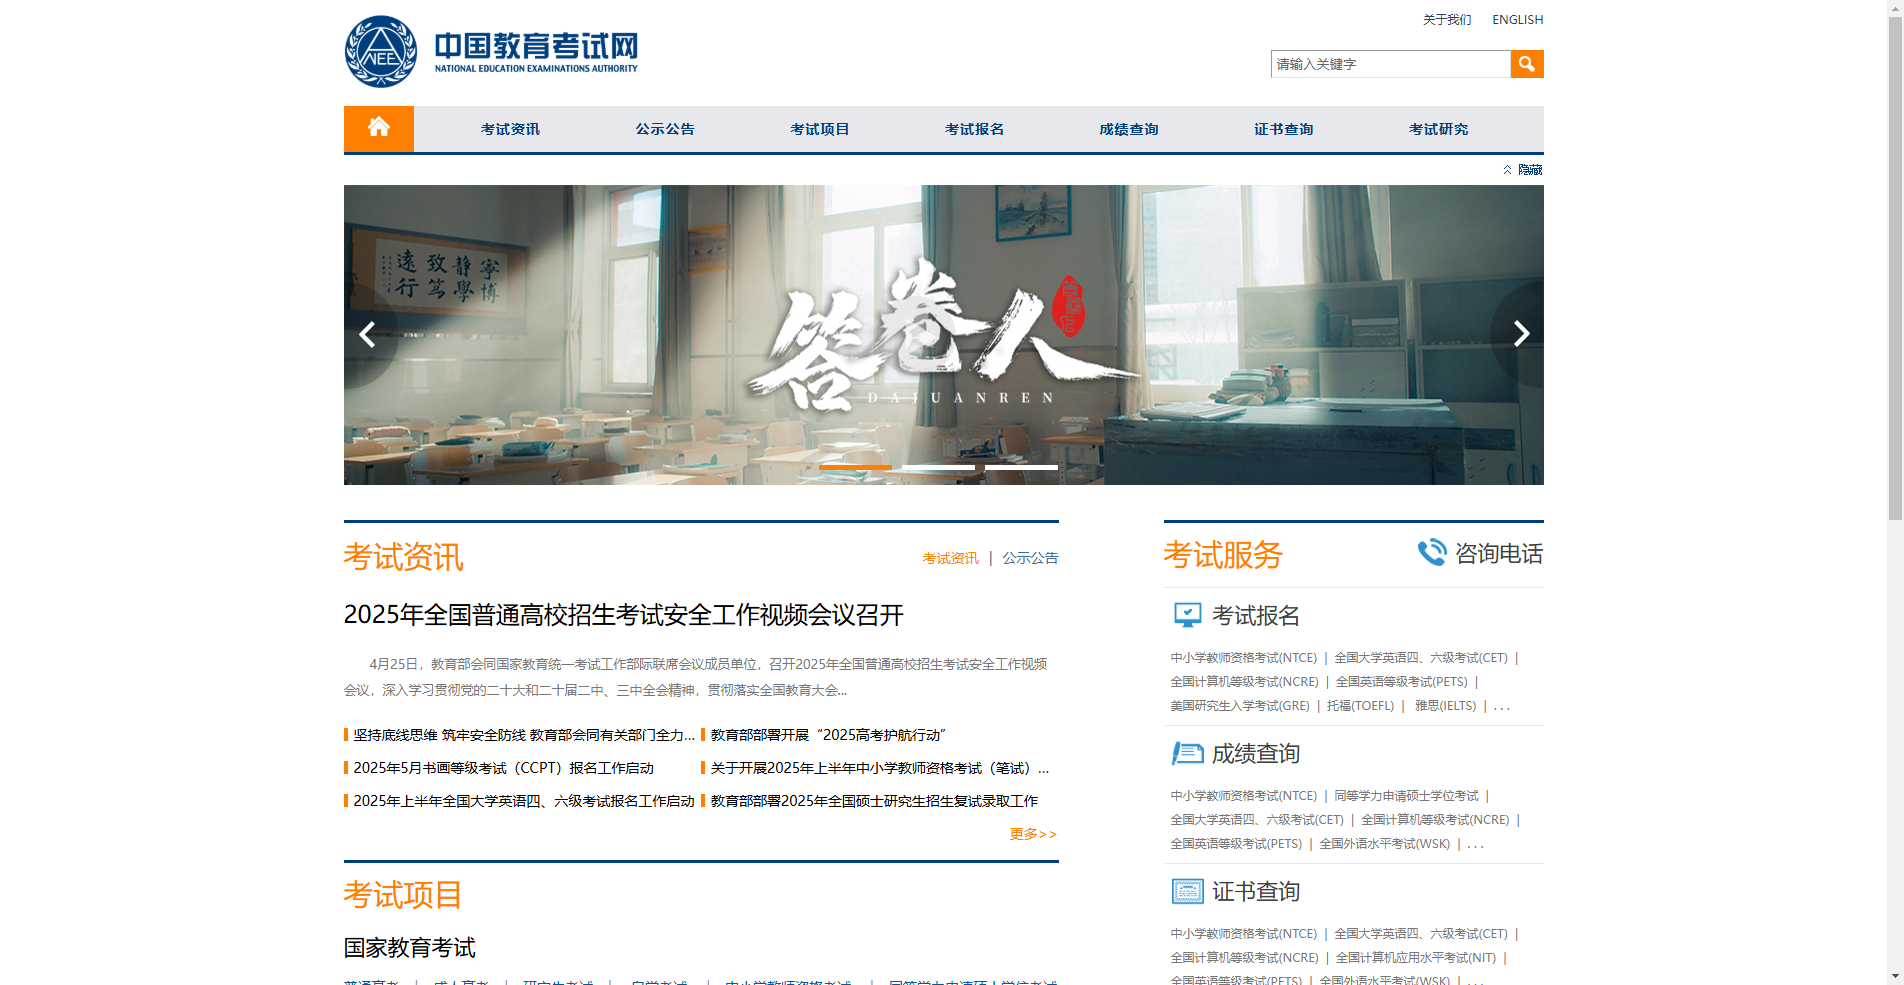
Task: Switch the site language to ENGLISH
Action: click(1517, 19)
